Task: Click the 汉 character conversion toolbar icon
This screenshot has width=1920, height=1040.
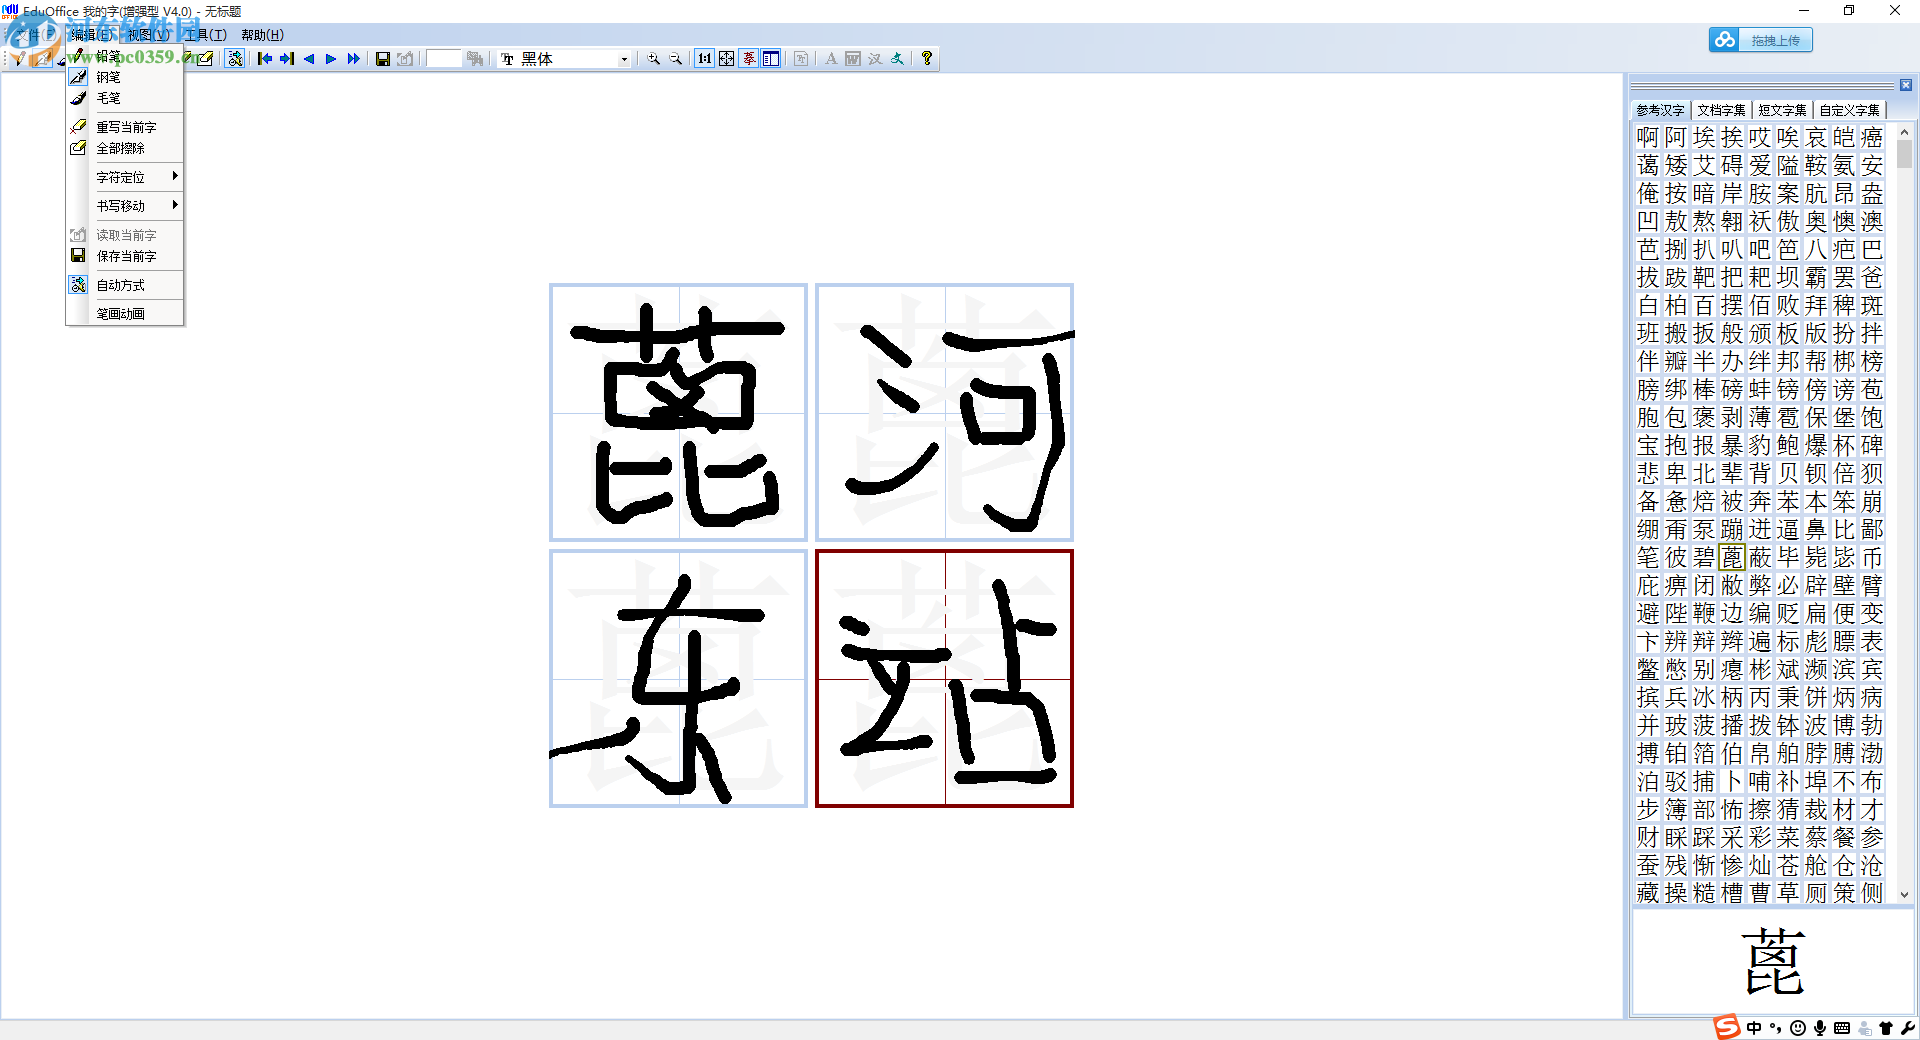Action: coord(875,58)
